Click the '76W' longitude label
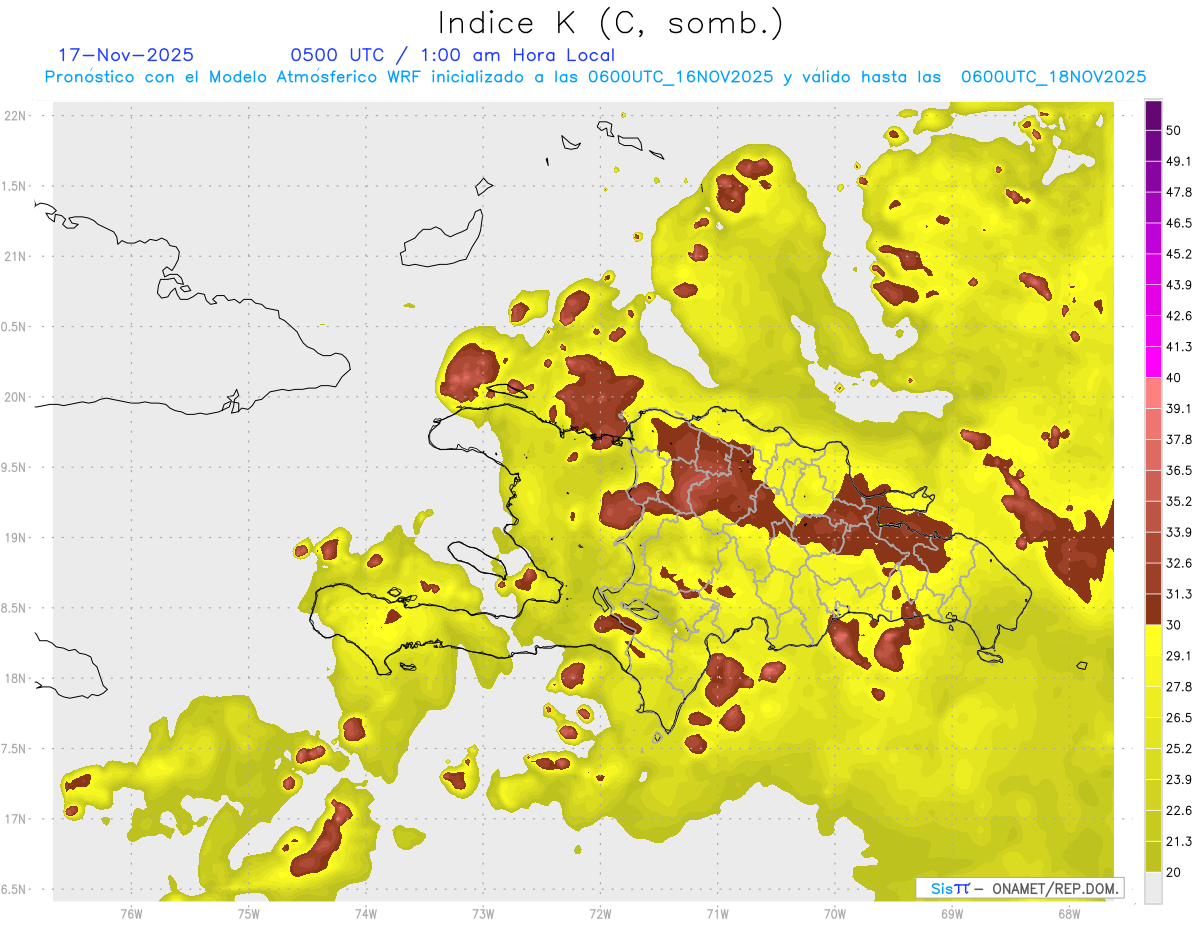1200x927 pixels. 131,914
